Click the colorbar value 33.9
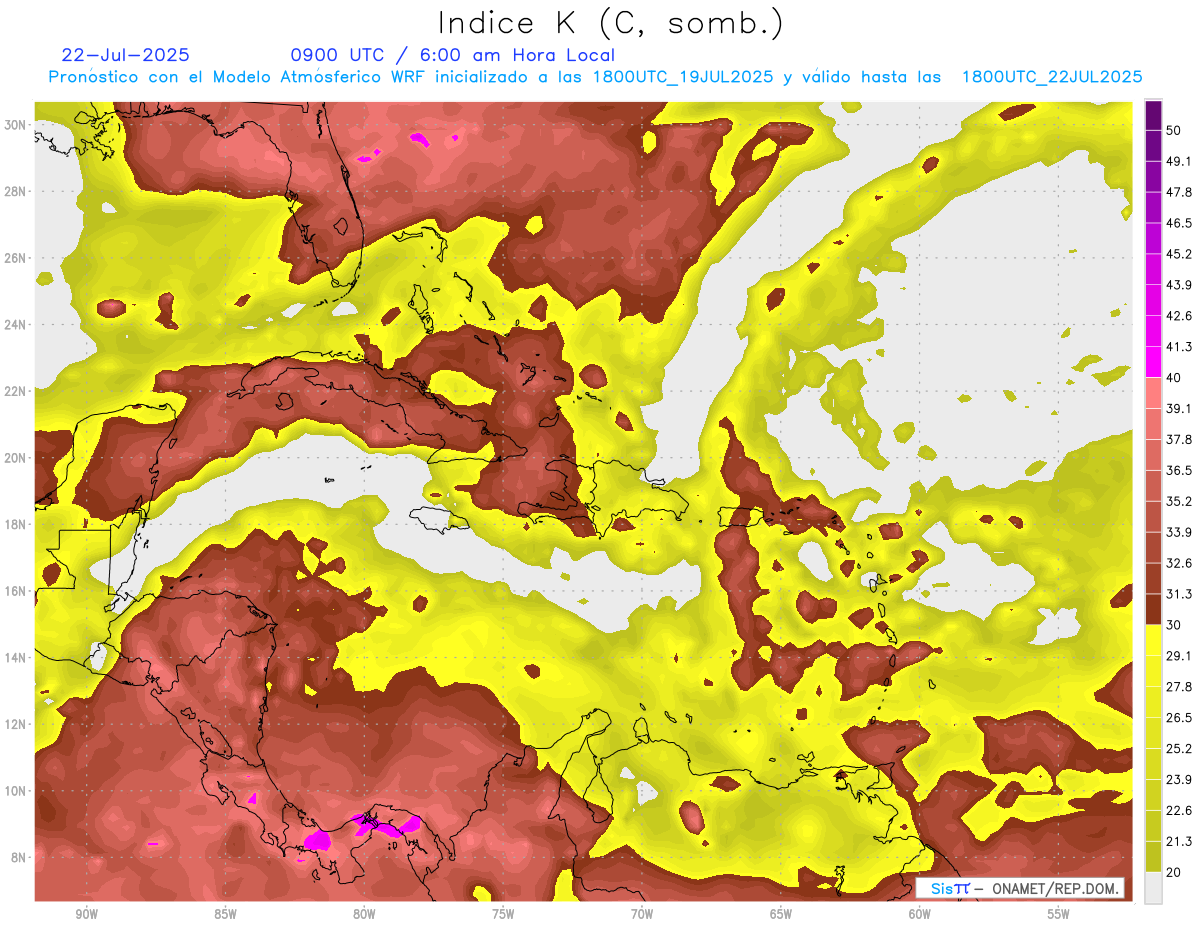Image resolution: width=1200 pixels, height=927 pixels. click(x=1178, y=532)
